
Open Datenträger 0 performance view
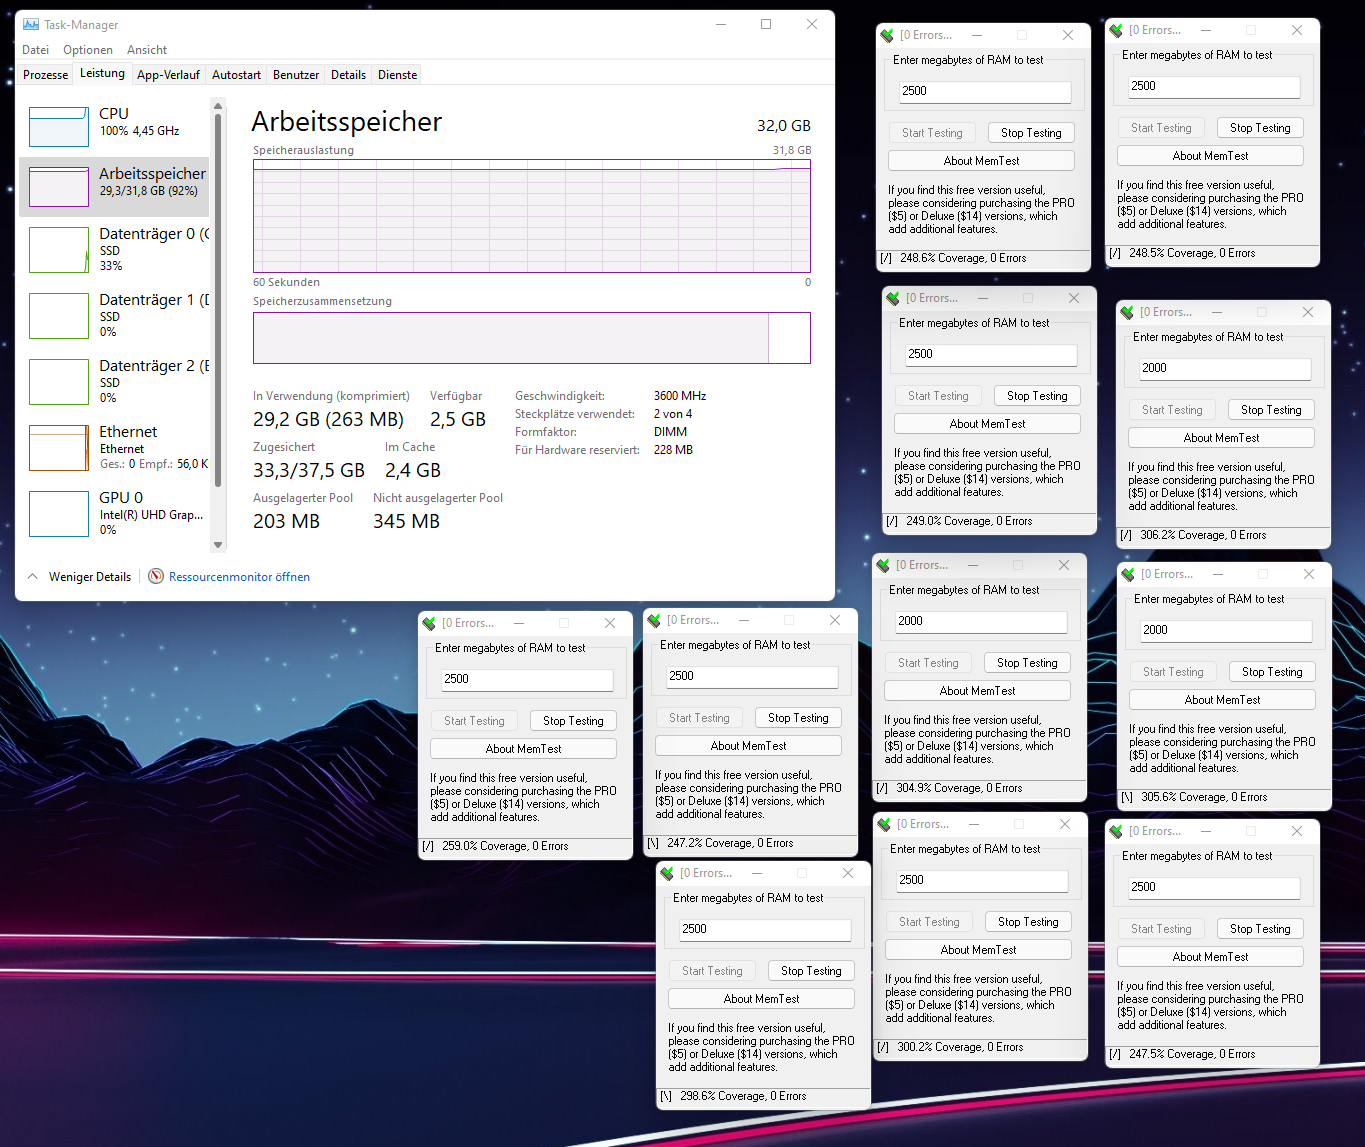[59, 250]
